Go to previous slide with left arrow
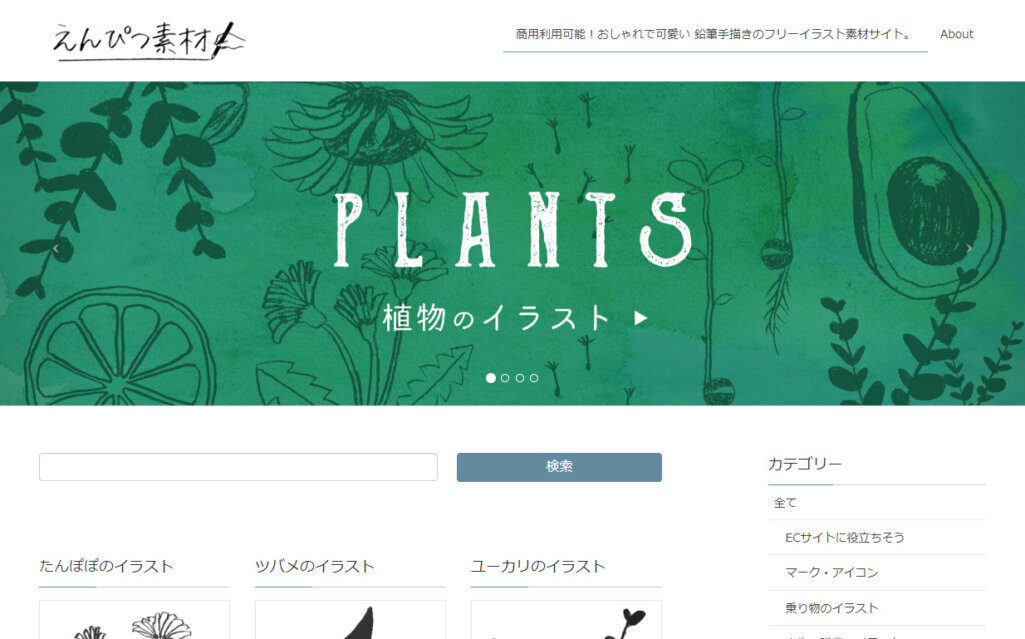 [56, 248]
